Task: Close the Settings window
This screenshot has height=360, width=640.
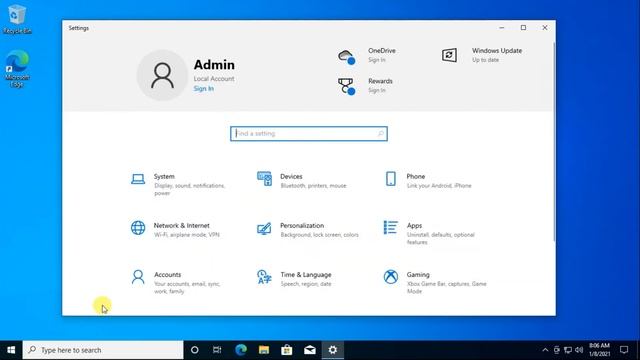Action: click(x=544, y=28)
